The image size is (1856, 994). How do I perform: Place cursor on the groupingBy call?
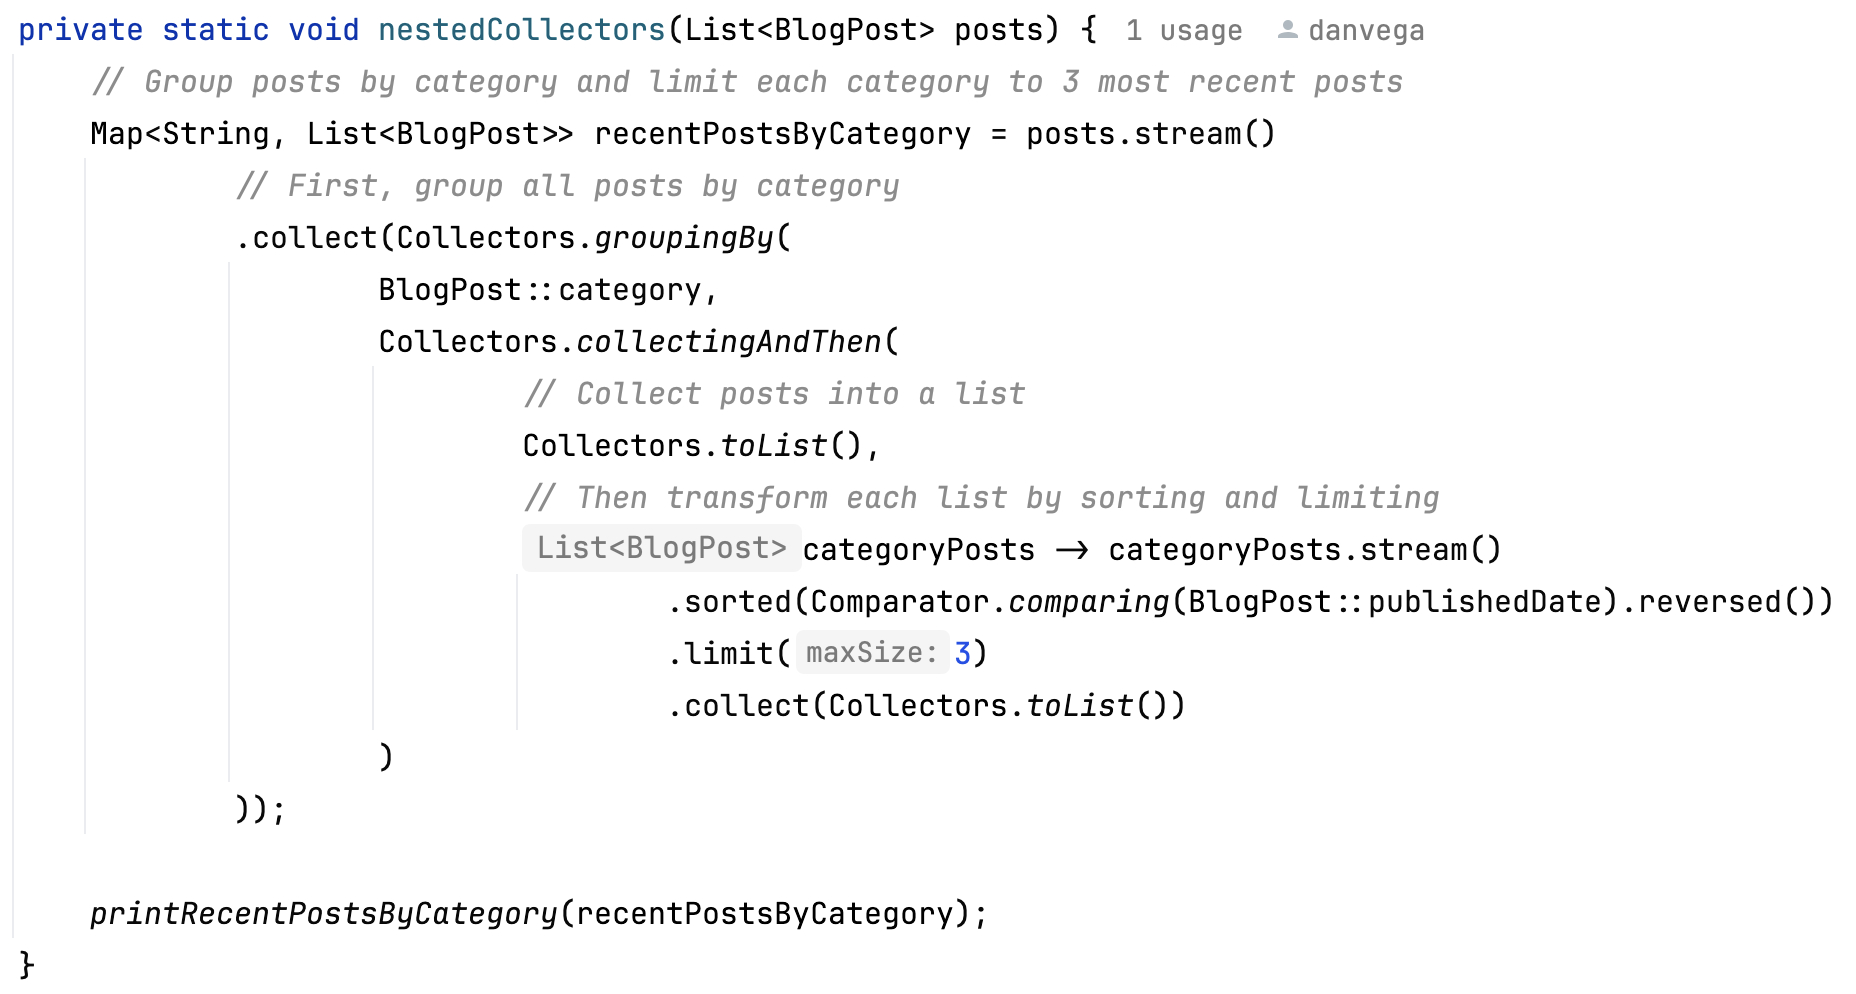point(684,238)
